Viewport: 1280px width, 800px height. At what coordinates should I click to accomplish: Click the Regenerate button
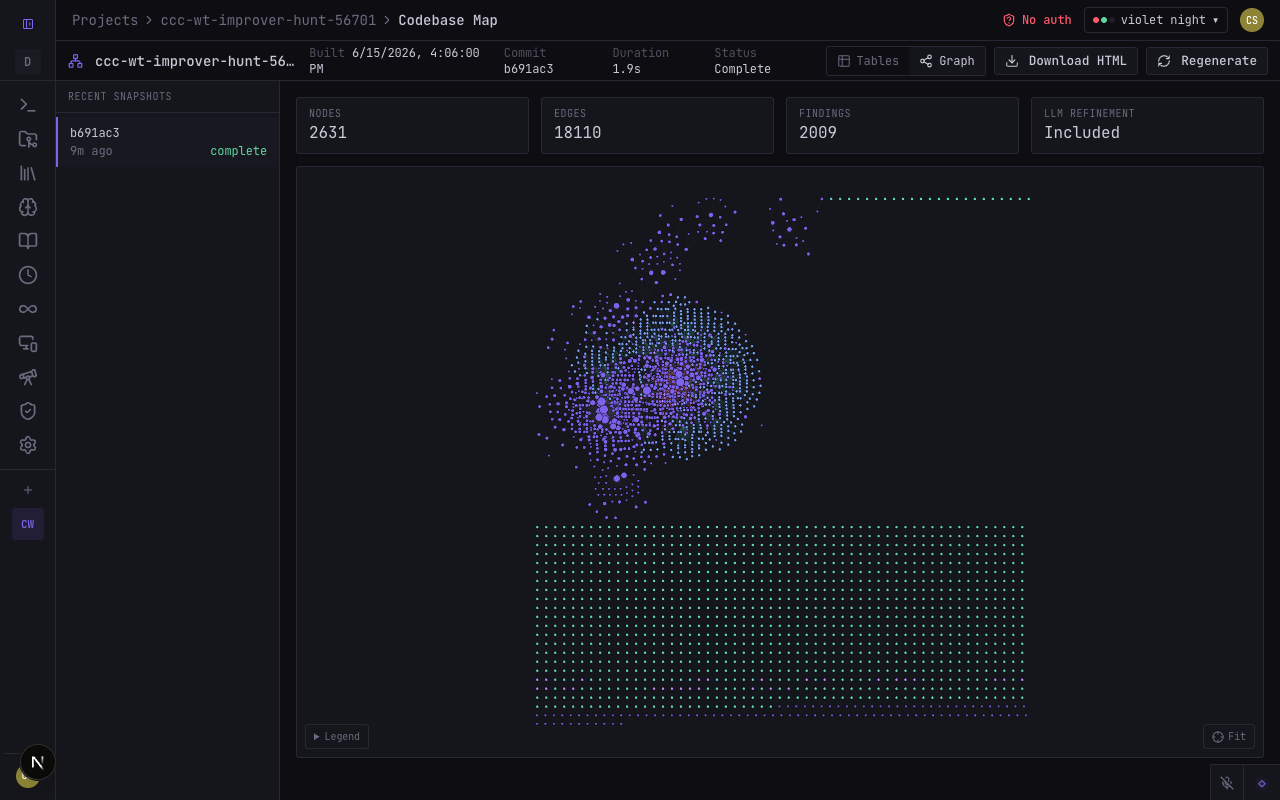(x=1207, y=61)
